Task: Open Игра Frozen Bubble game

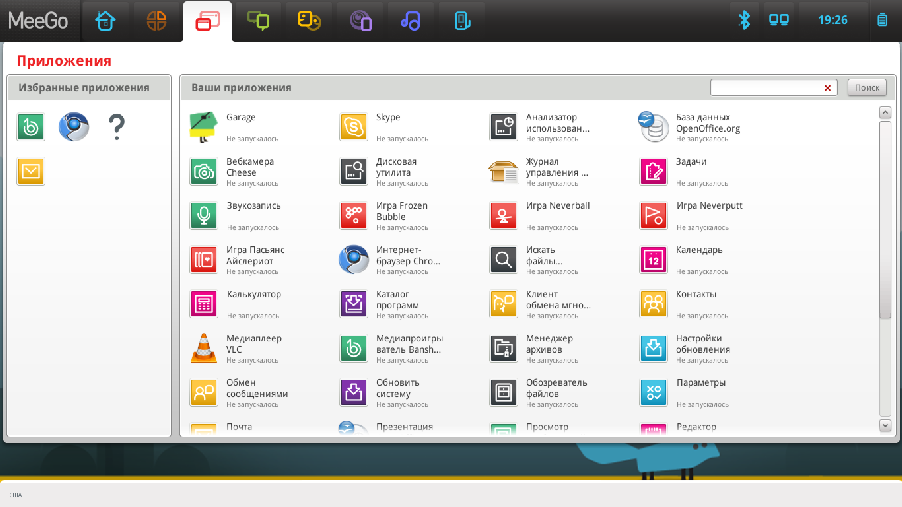Action: click(353, 215)
